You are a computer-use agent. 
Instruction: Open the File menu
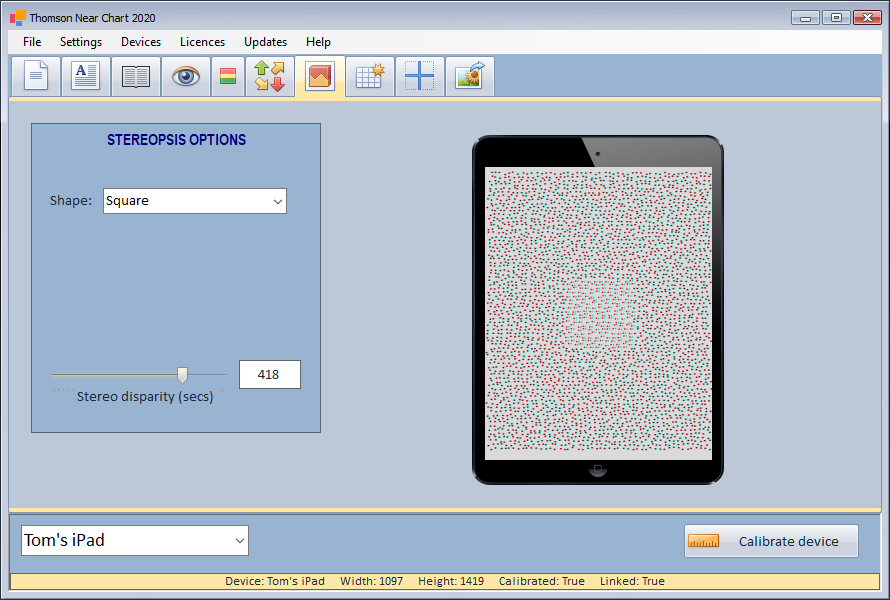pos(32,42)
